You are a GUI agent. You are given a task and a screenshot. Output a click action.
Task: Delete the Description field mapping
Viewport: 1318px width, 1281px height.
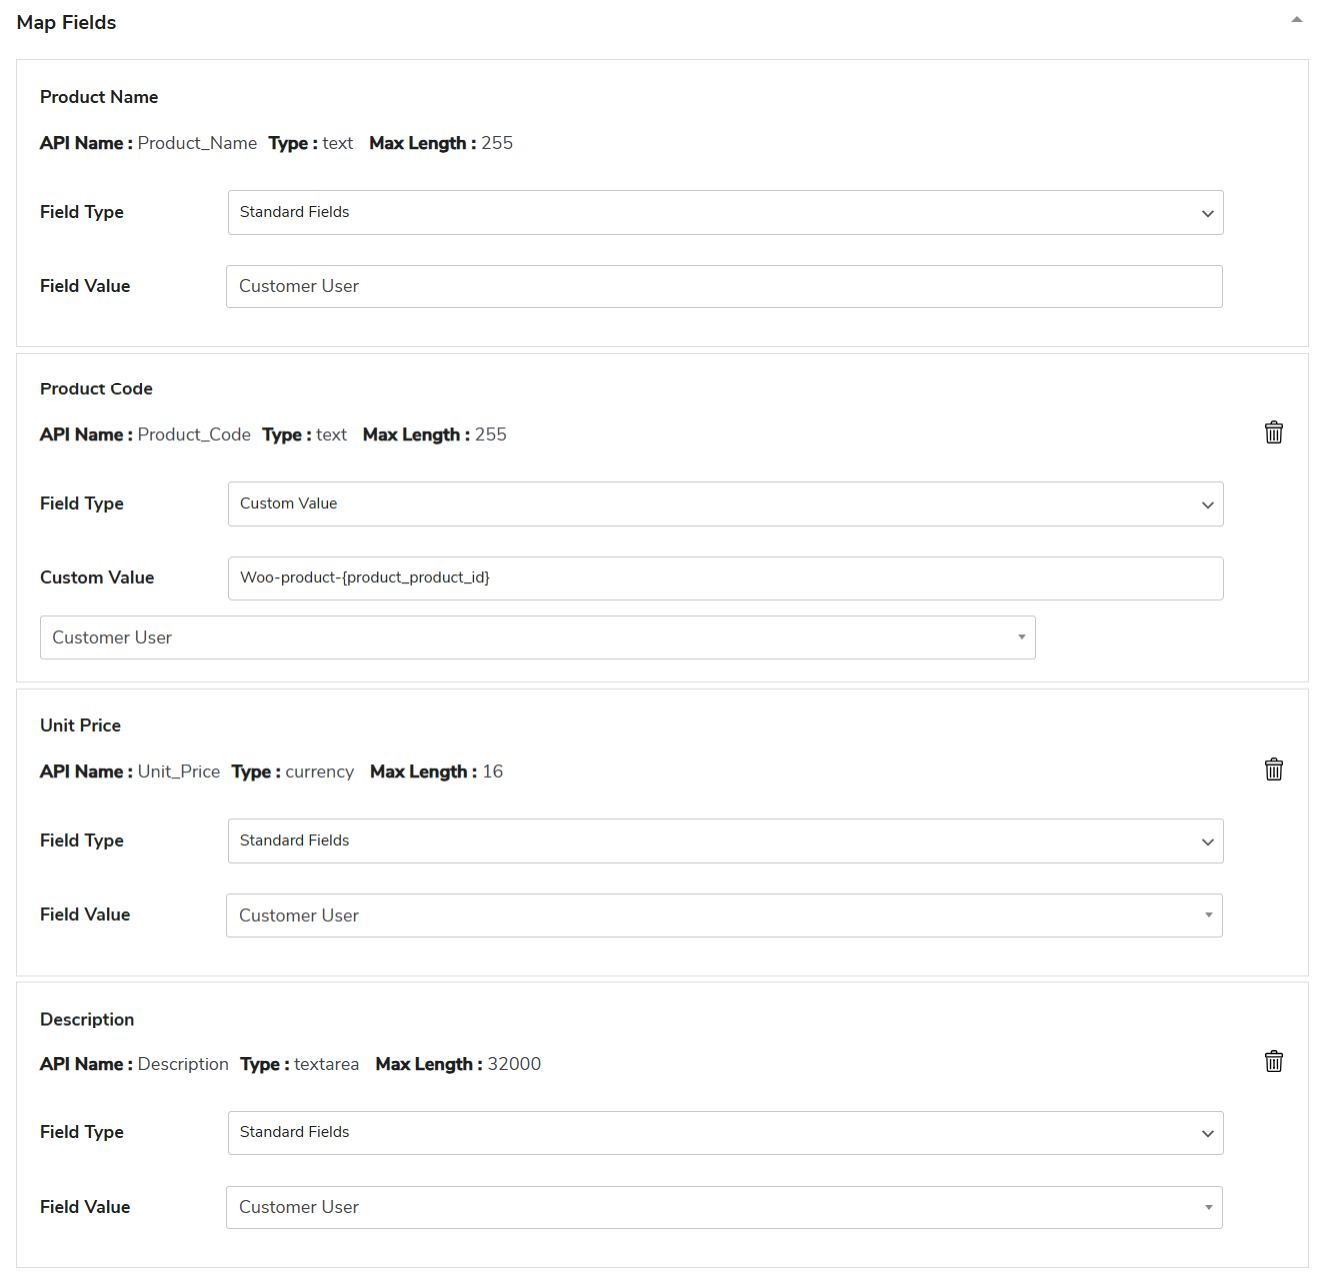coord(1273,1062)
